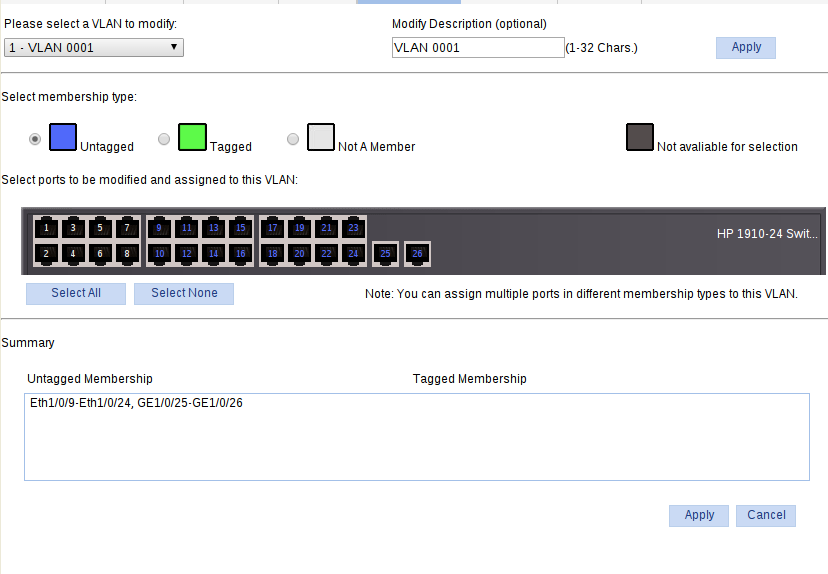This screenshot has width=828, height=574.
Task: Click the green Tagged color swatch
Action: click(192, 137)
